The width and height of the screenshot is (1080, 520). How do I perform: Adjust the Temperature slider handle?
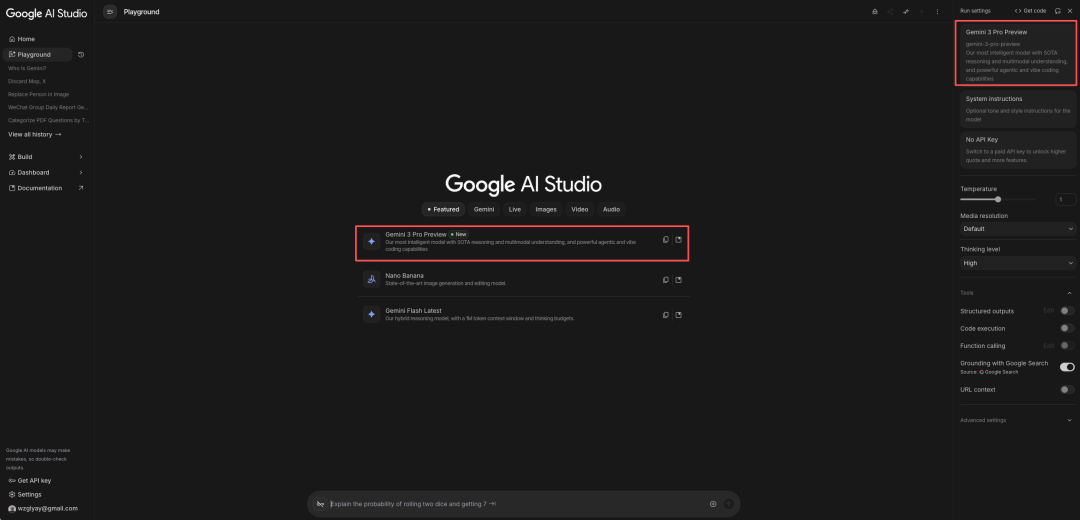(998, 199)
